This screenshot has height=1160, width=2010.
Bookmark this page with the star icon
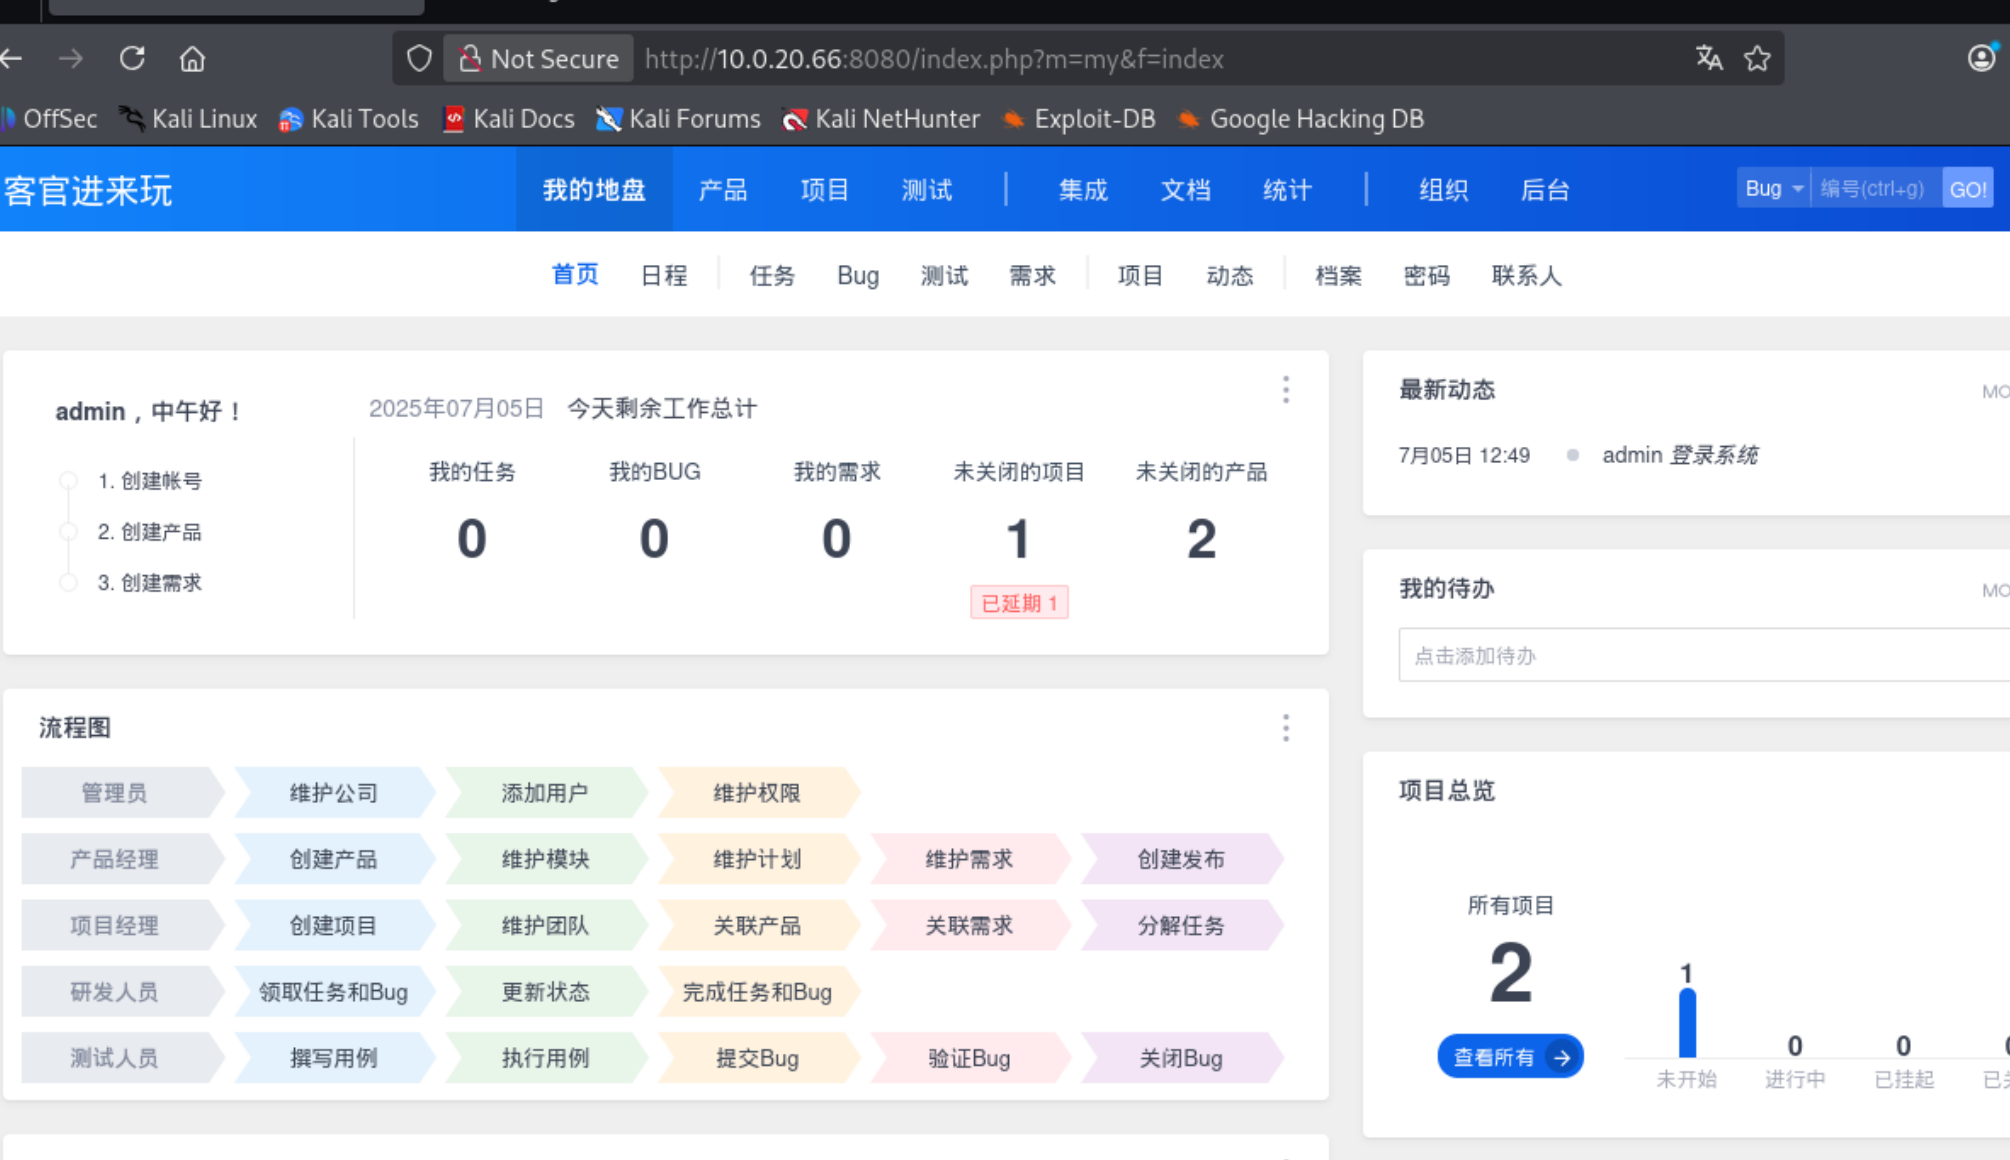[1757, 59]
